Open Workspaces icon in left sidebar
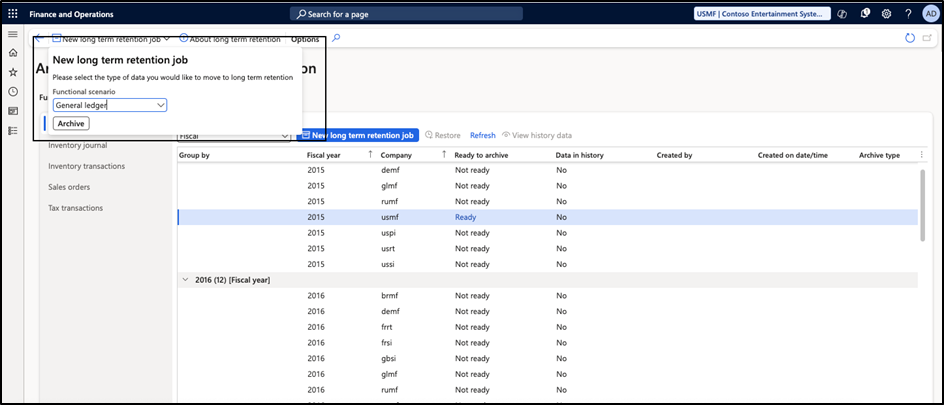Image resolution: width=944 pixels, height=405 pixels. coord(13,111)
